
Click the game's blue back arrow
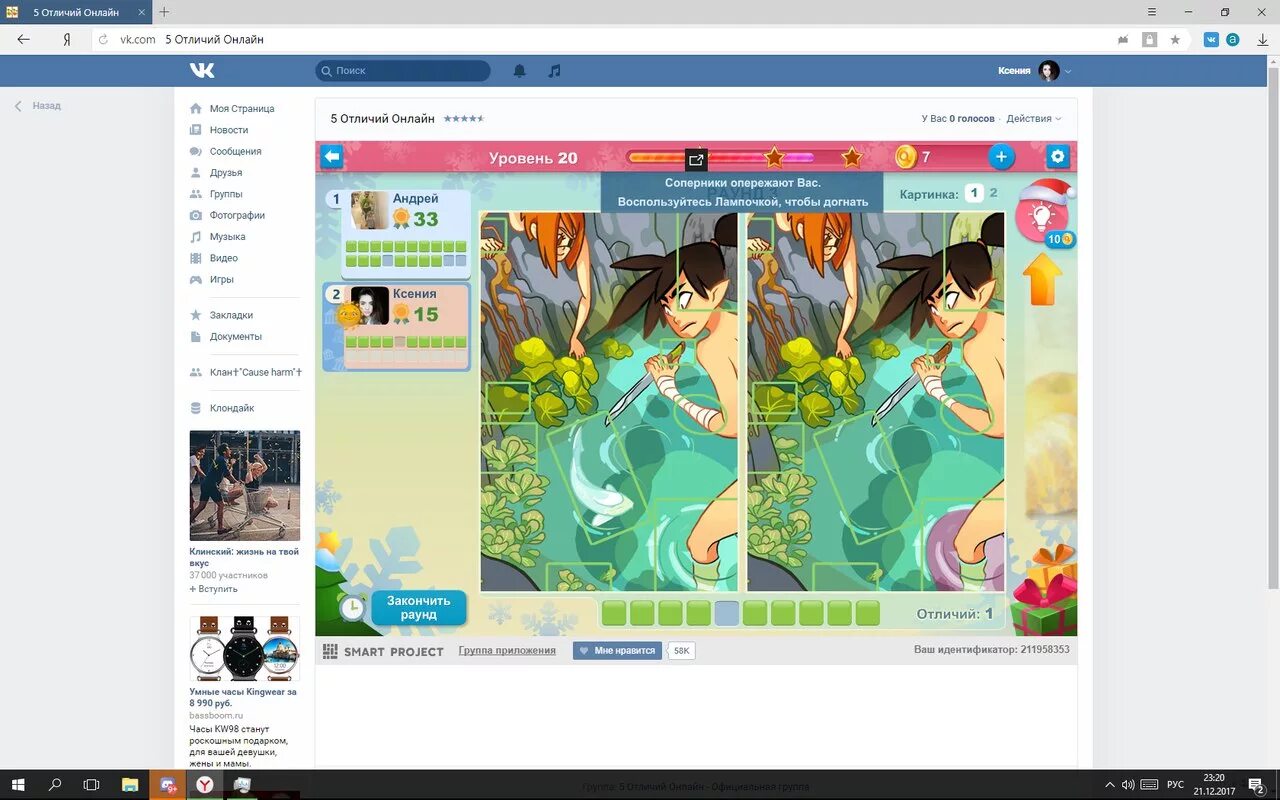pyautogui.click(x=332, y=157)
